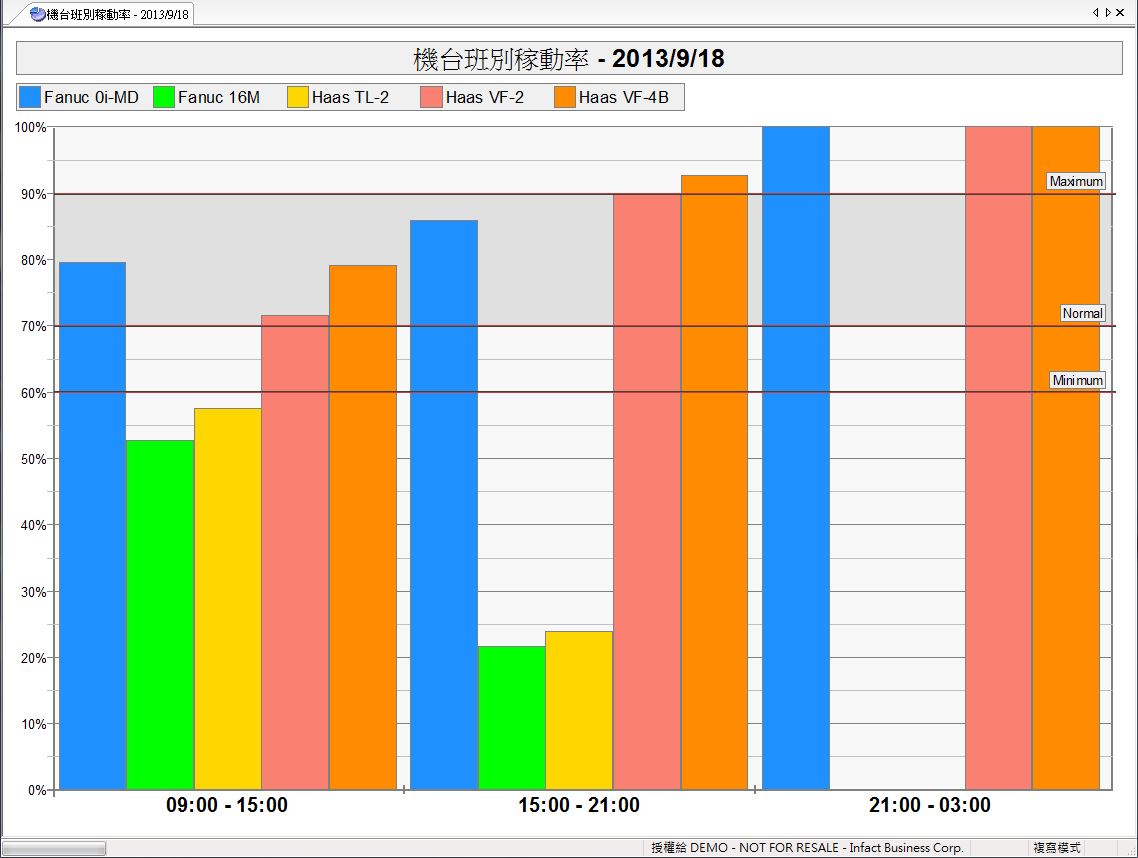Click the Fanuc 16M legend label

(218, 97)
